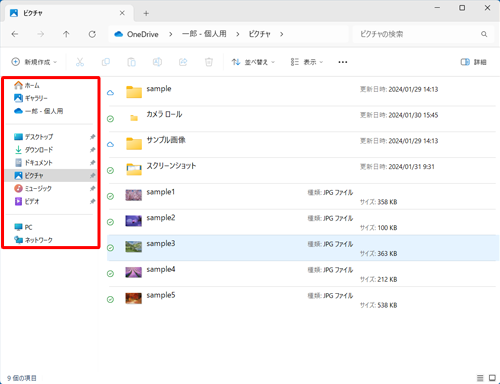Image resolution: width=500 pixels, height=384 pixels.
Task: Add a new tab with plus button
Action: [146, 13]
